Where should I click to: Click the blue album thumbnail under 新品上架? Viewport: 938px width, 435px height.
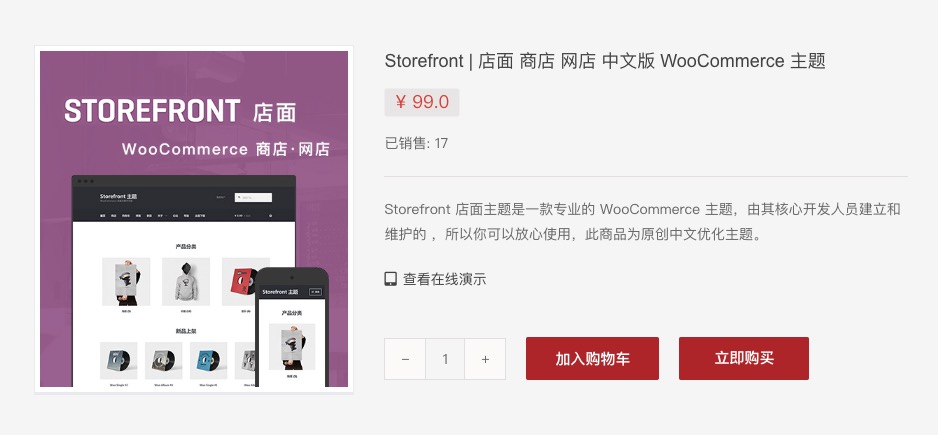pyautogui.click(x=208, y=361)
